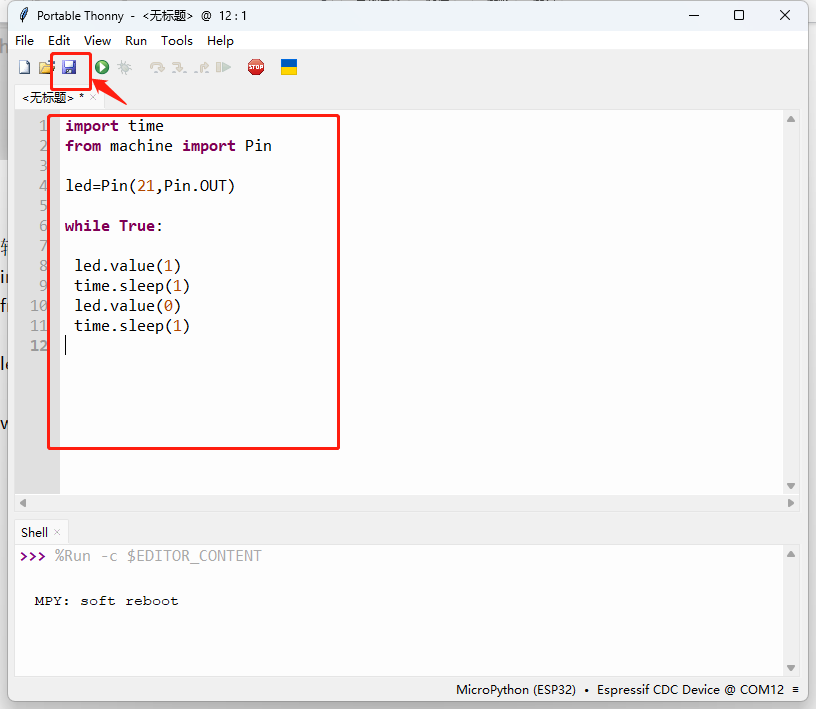The width and height of the screenshot is (816, 709).
Task: Open the Tools menu
Action: click(176, 41)
